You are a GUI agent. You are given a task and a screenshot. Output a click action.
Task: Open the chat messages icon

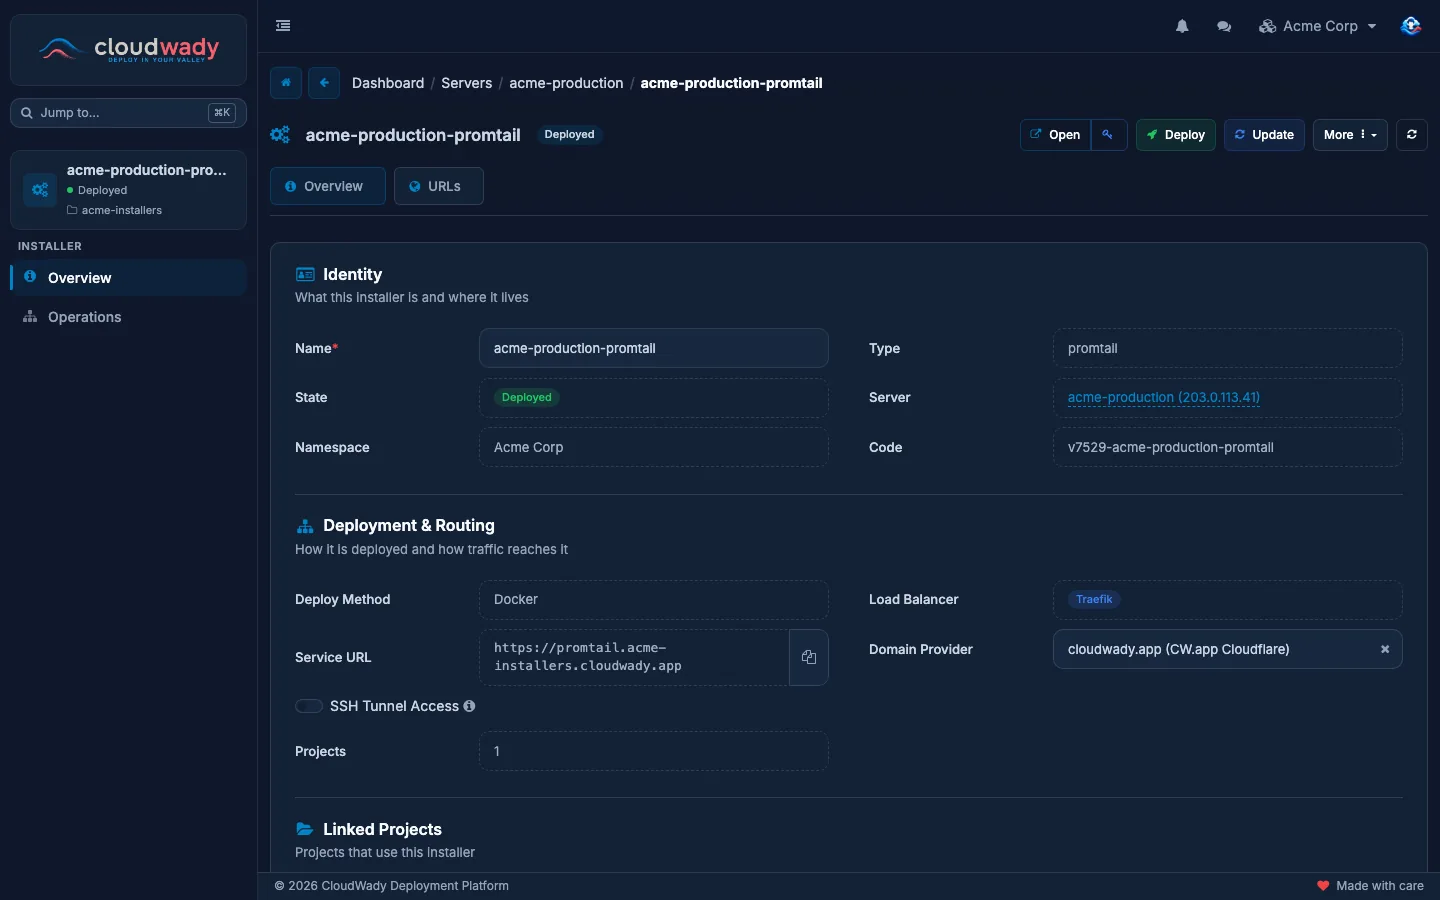coord(1224,26)
